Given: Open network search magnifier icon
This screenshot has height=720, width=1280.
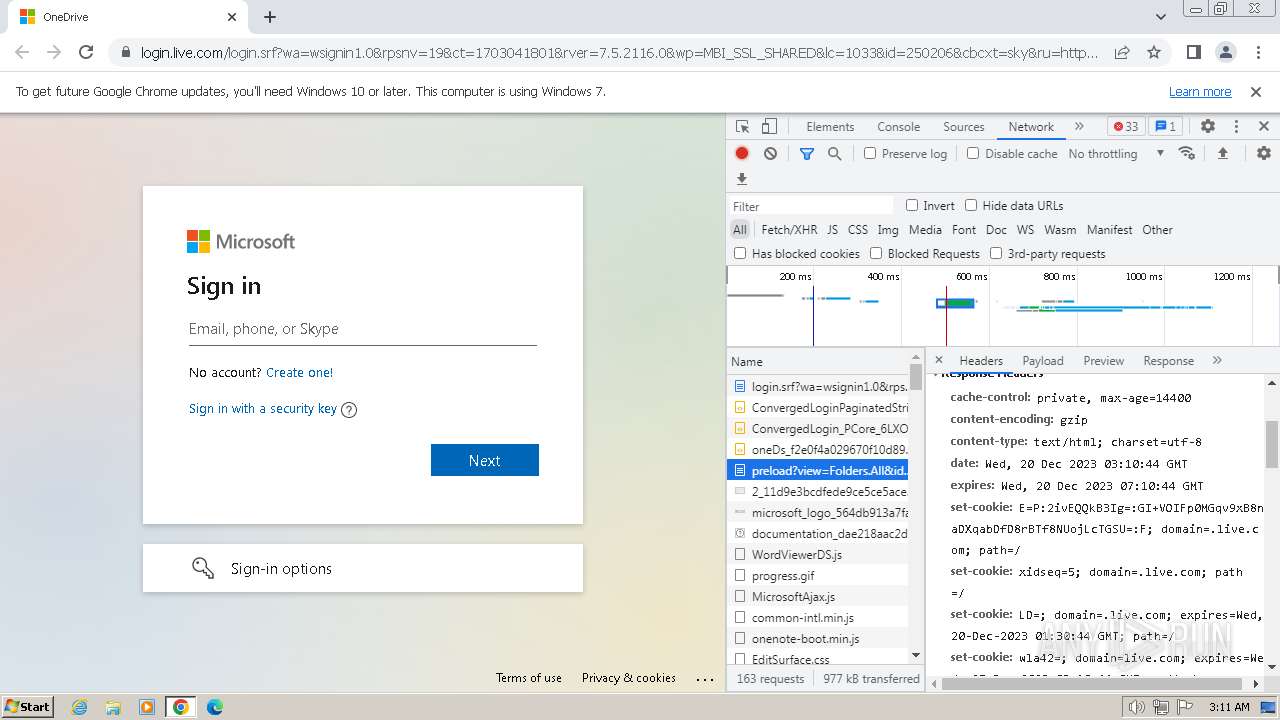Looking at the screenshot, I should pyautogui.click(x=835, y=153).
